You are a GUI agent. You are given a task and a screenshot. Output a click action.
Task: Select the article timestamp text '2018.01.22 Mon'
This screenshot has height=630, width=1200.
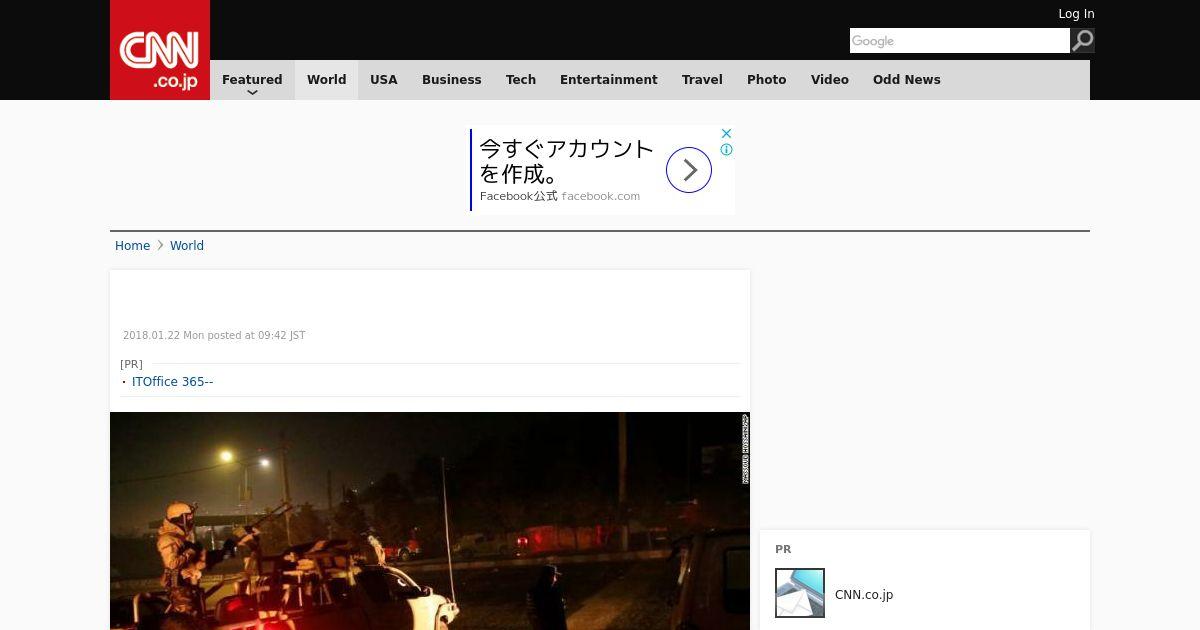pyautogui.click(x=163, y=336)
